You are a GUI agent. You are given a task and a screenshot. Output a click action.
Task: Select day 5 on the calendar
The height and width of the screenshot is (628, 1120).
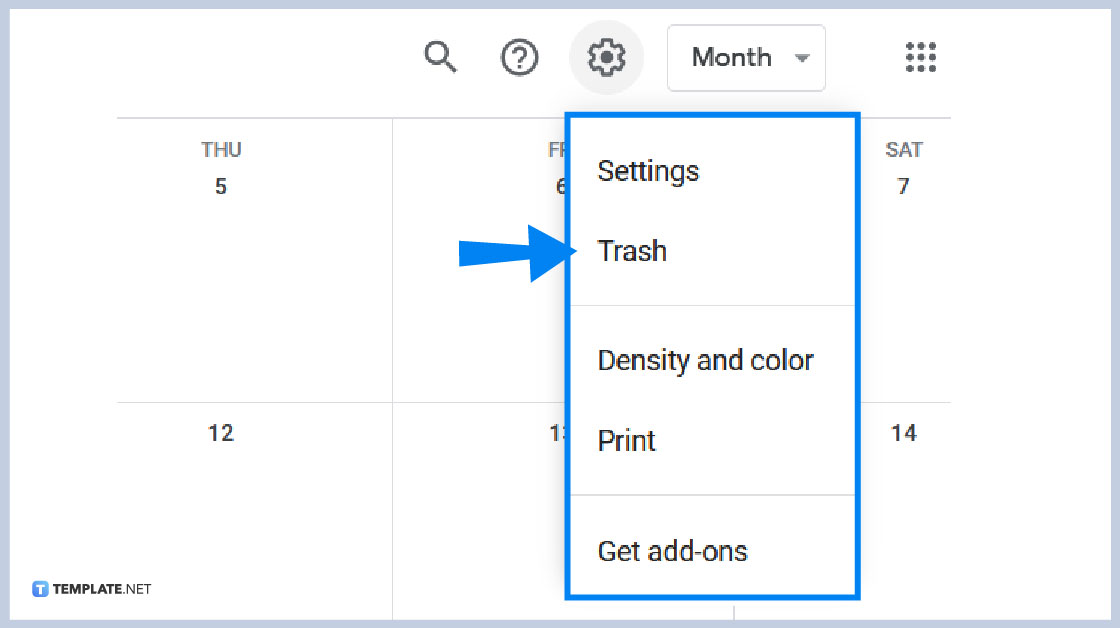click(220, 186)
